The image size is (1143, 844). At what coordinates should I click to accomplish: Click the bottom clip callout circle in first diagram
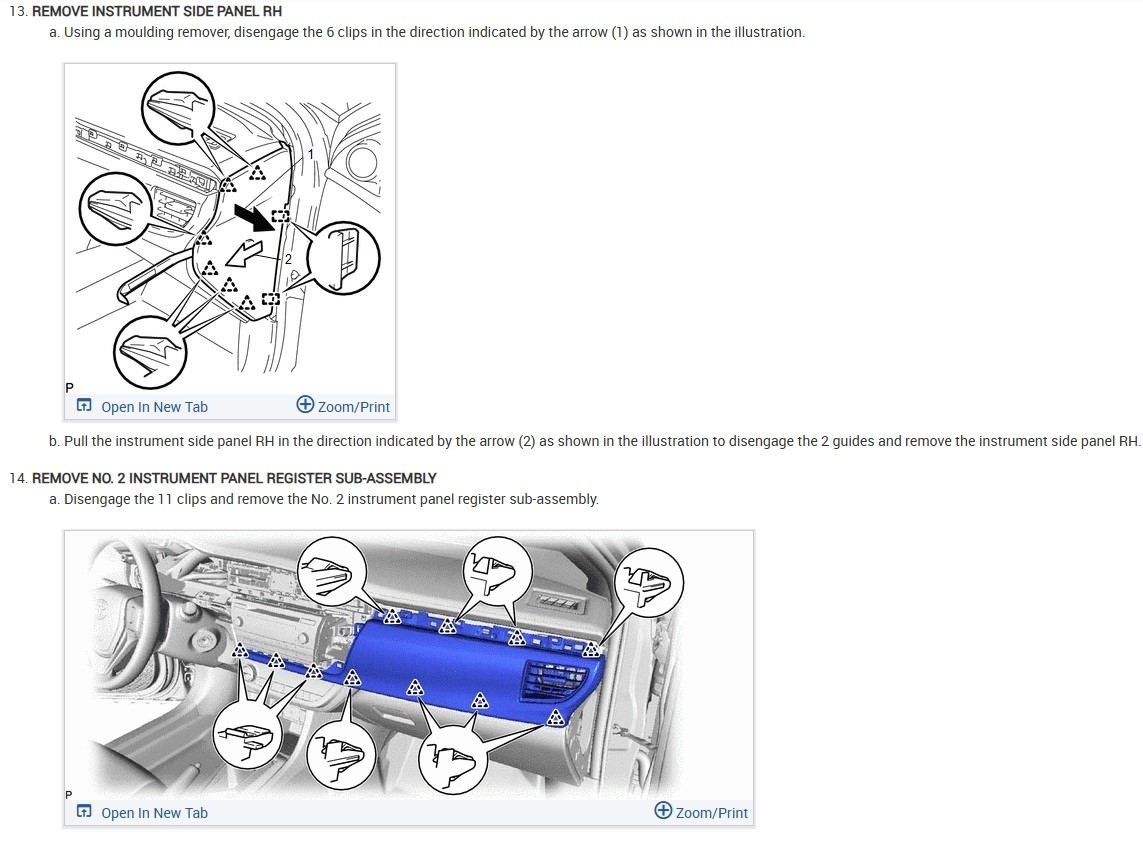tap(150, 352)
